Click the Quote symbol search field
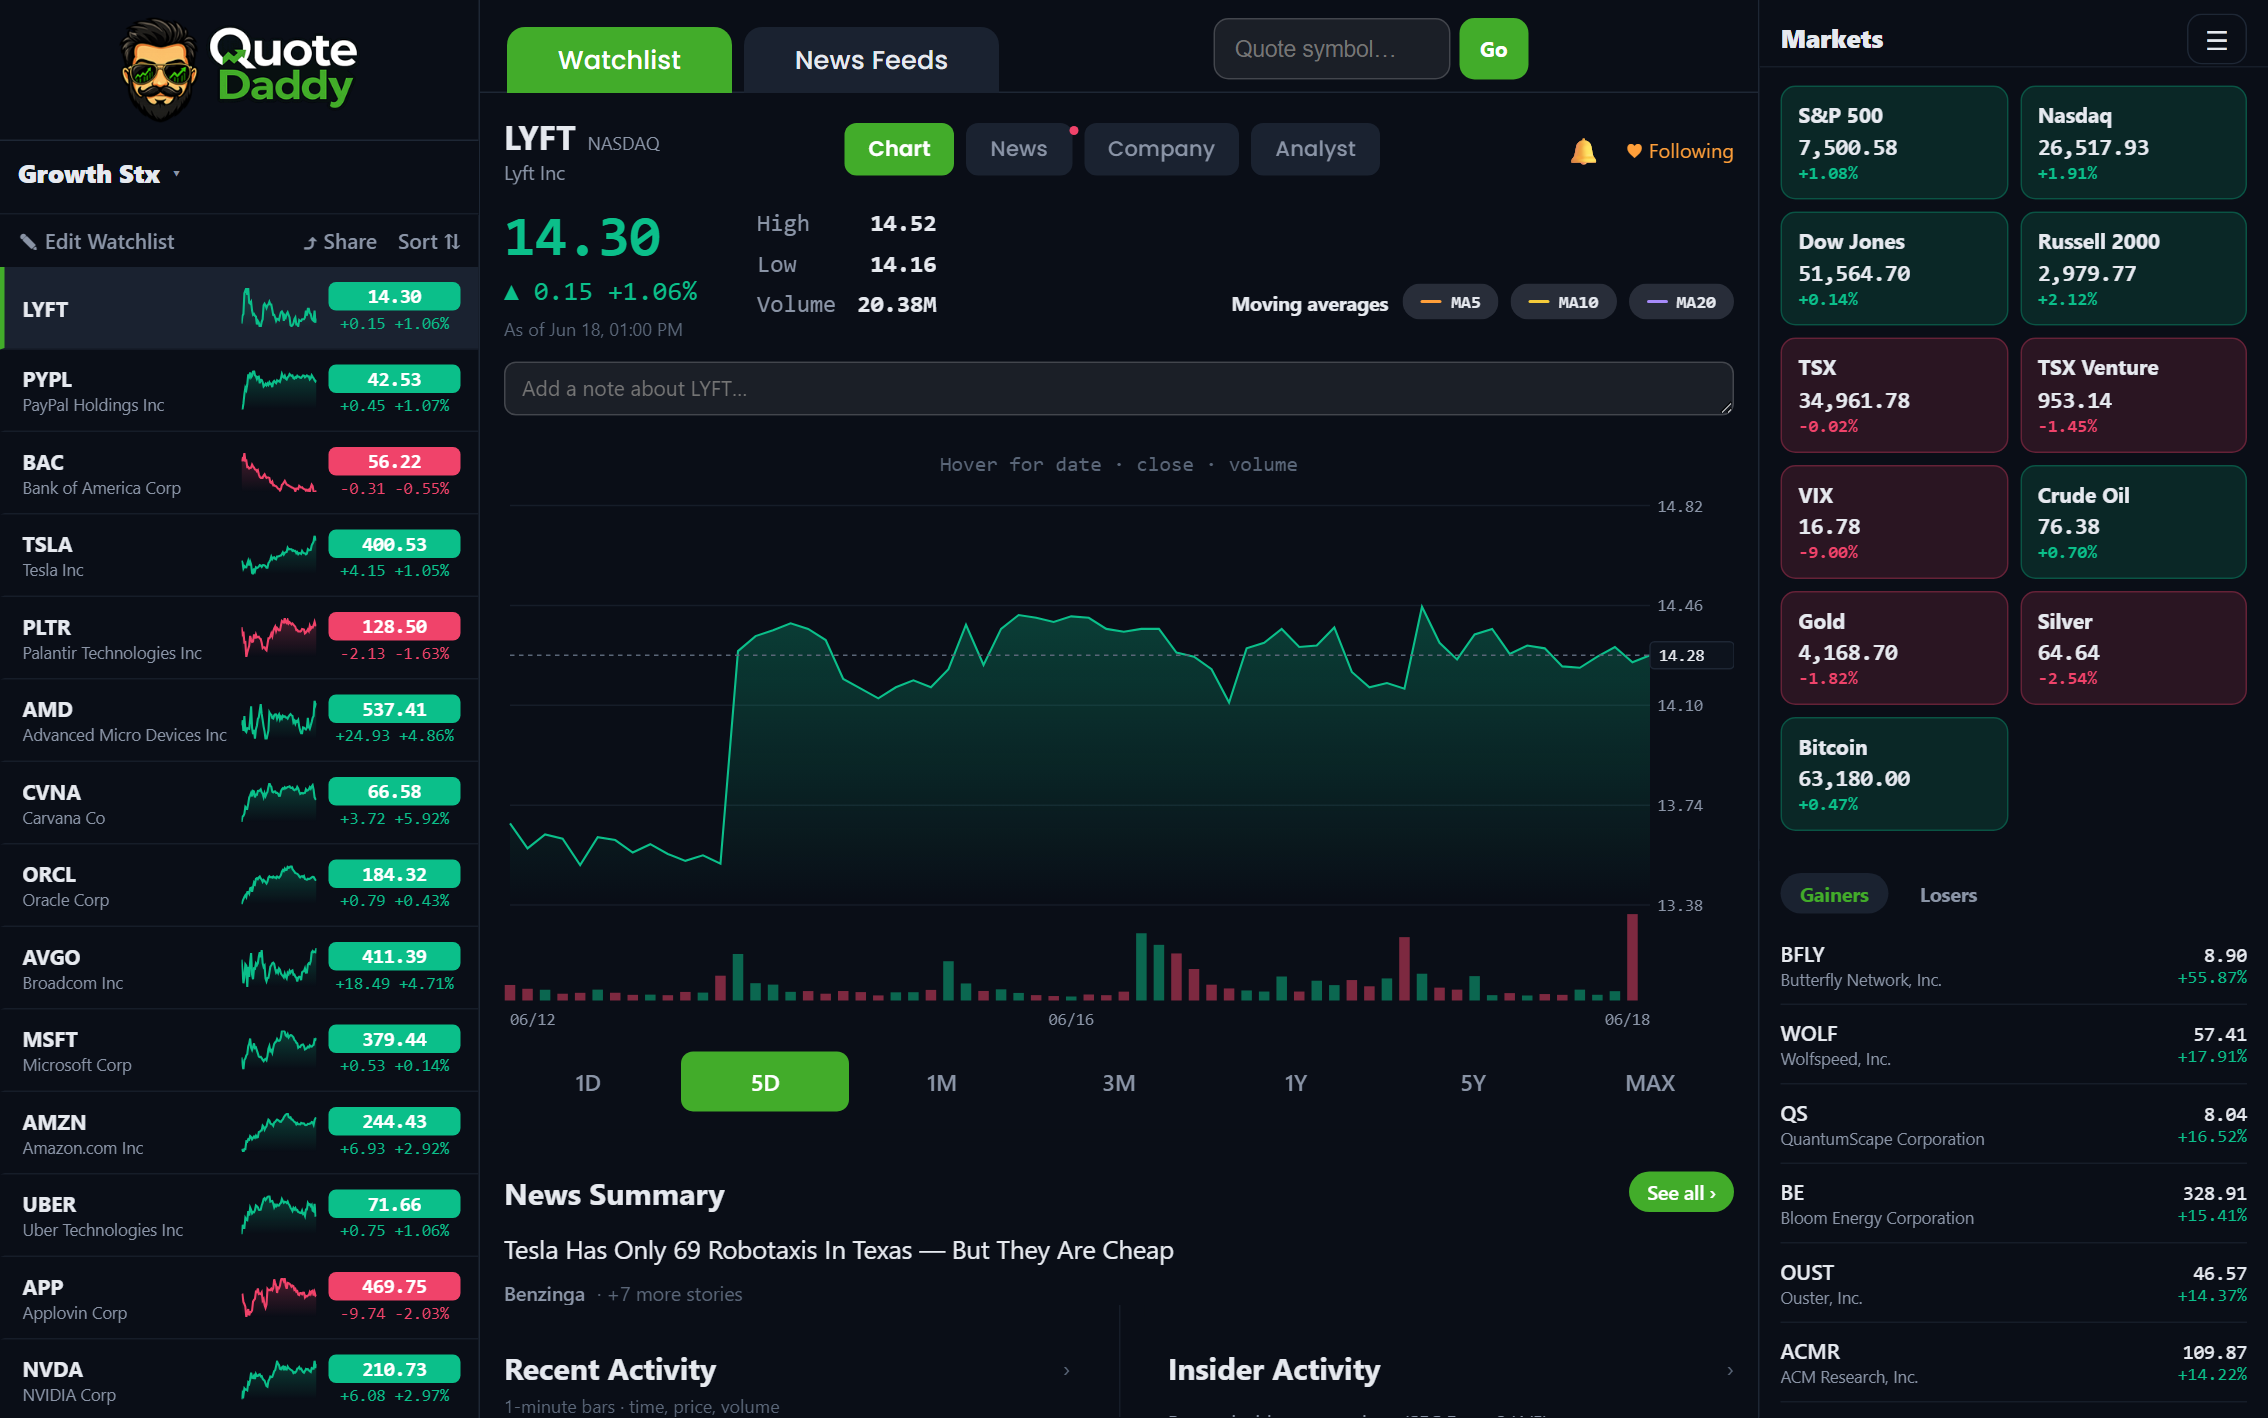The image size is (2268, 1418). 1331,49
